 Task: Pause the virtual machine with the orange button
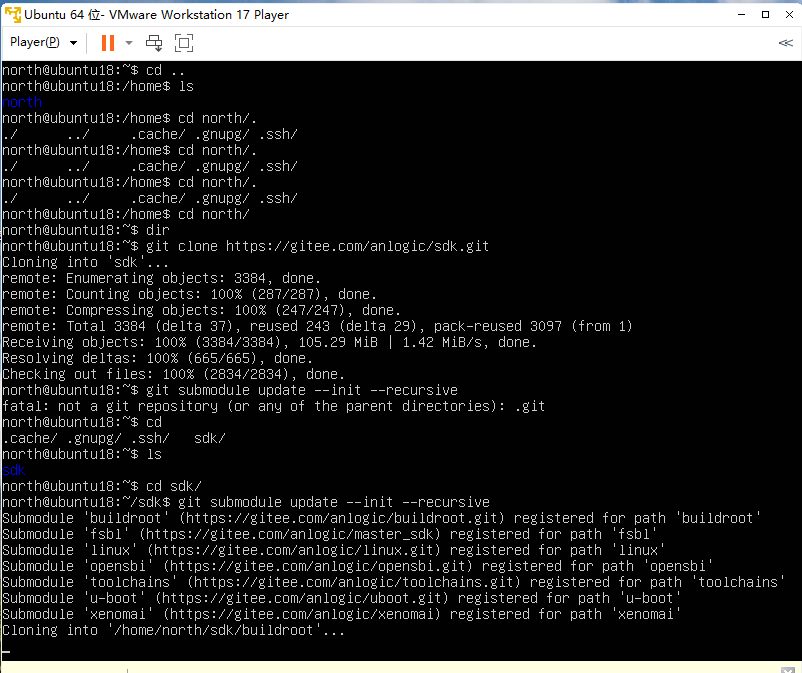[x=108, y=43]
